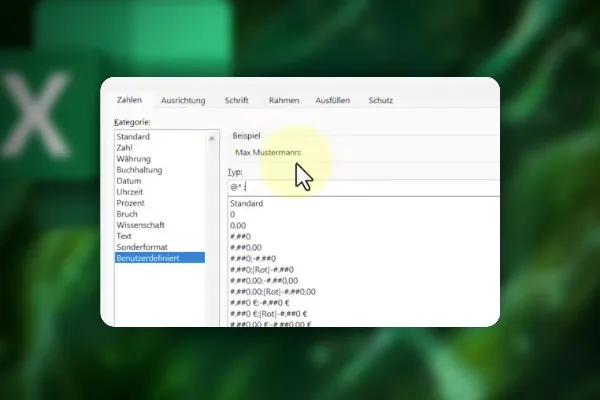Select the Uhrzeit category
Screen dimensions: 600x400
coord(160,192)
